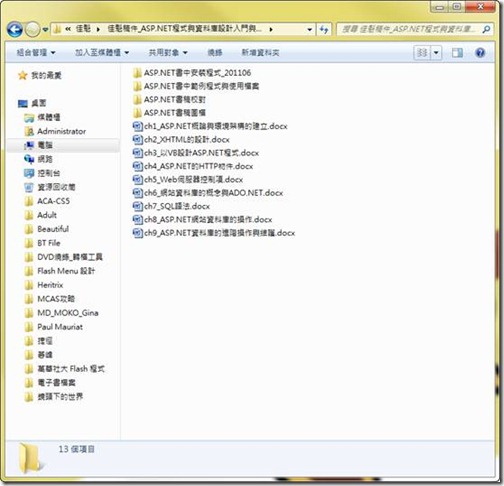Viewport: 504px width, 486px height.
Task: Select the third ASP.NET folder, just below the two ASP.NET書中 folders
Action: coord(169,99)
